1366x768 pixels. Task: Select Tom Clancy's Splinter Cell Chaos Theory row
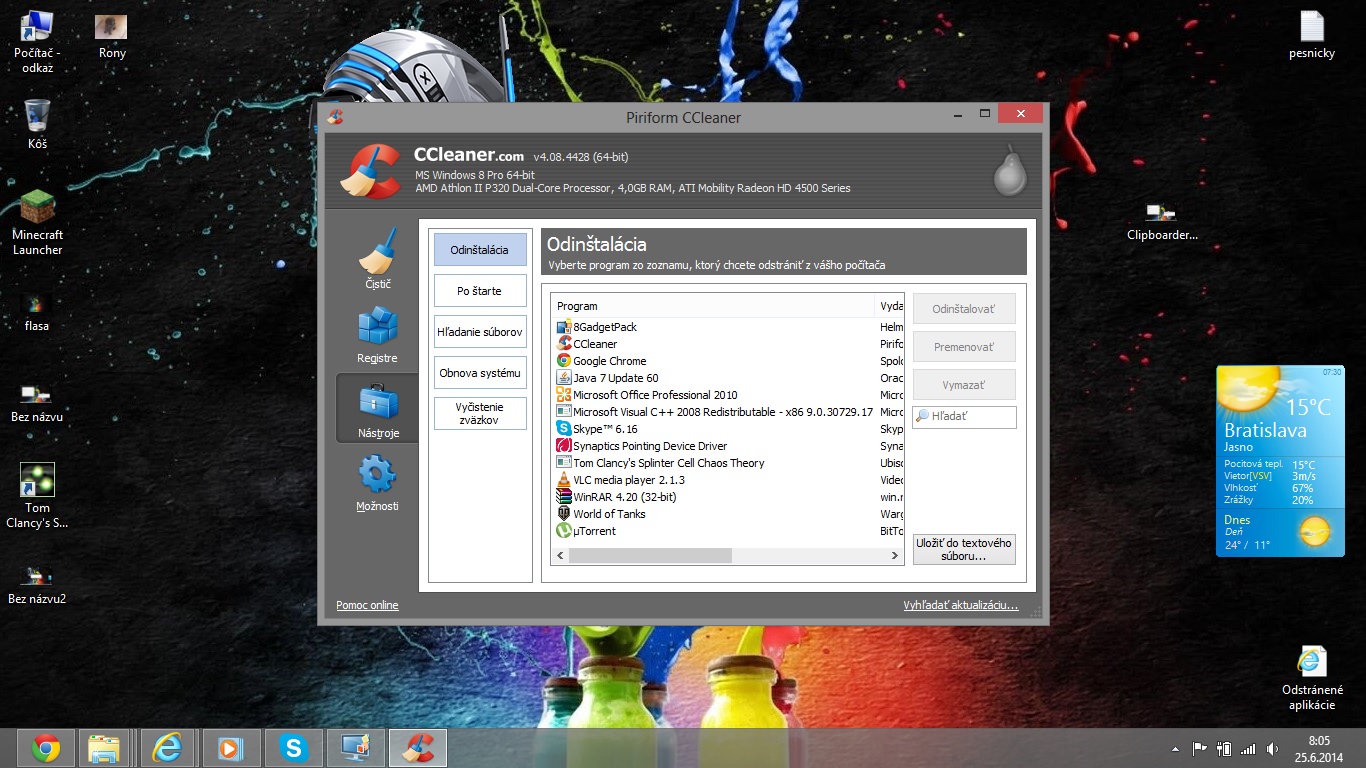(729, 463)
